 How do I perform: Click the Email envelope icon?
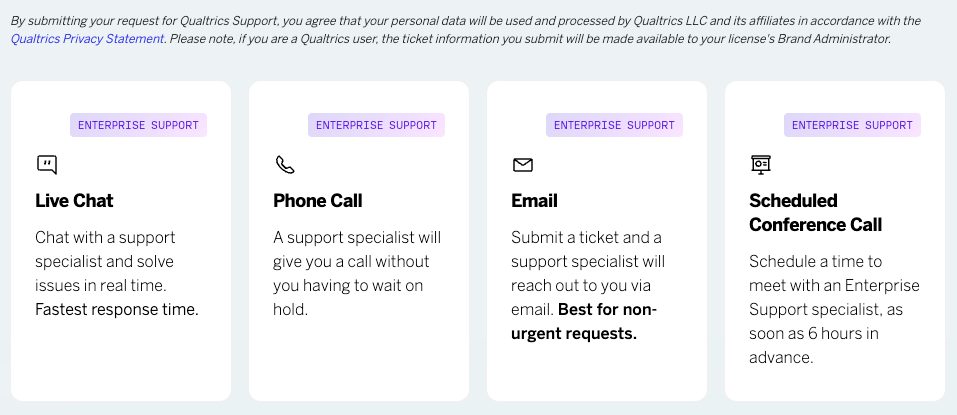coord(523,165)
